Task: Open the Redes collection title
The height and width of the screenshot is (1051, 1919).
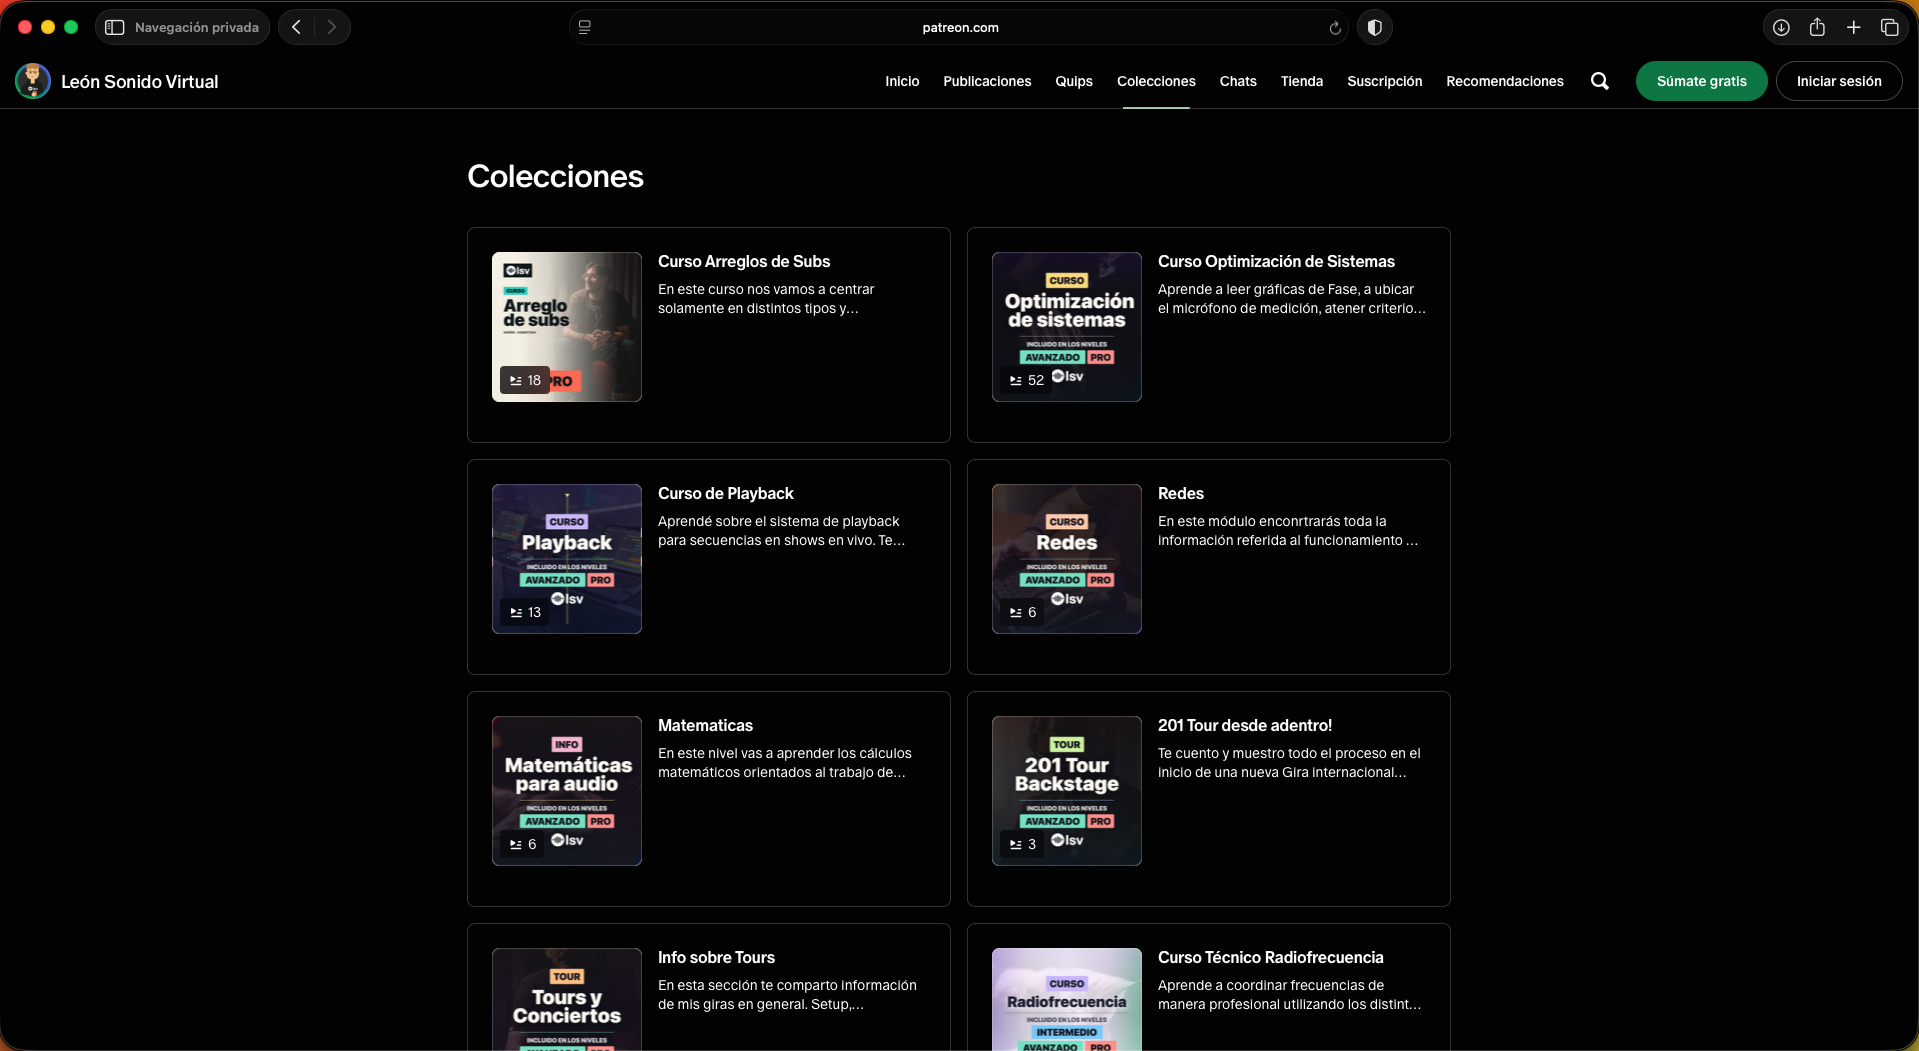Action: [1181, 493]
